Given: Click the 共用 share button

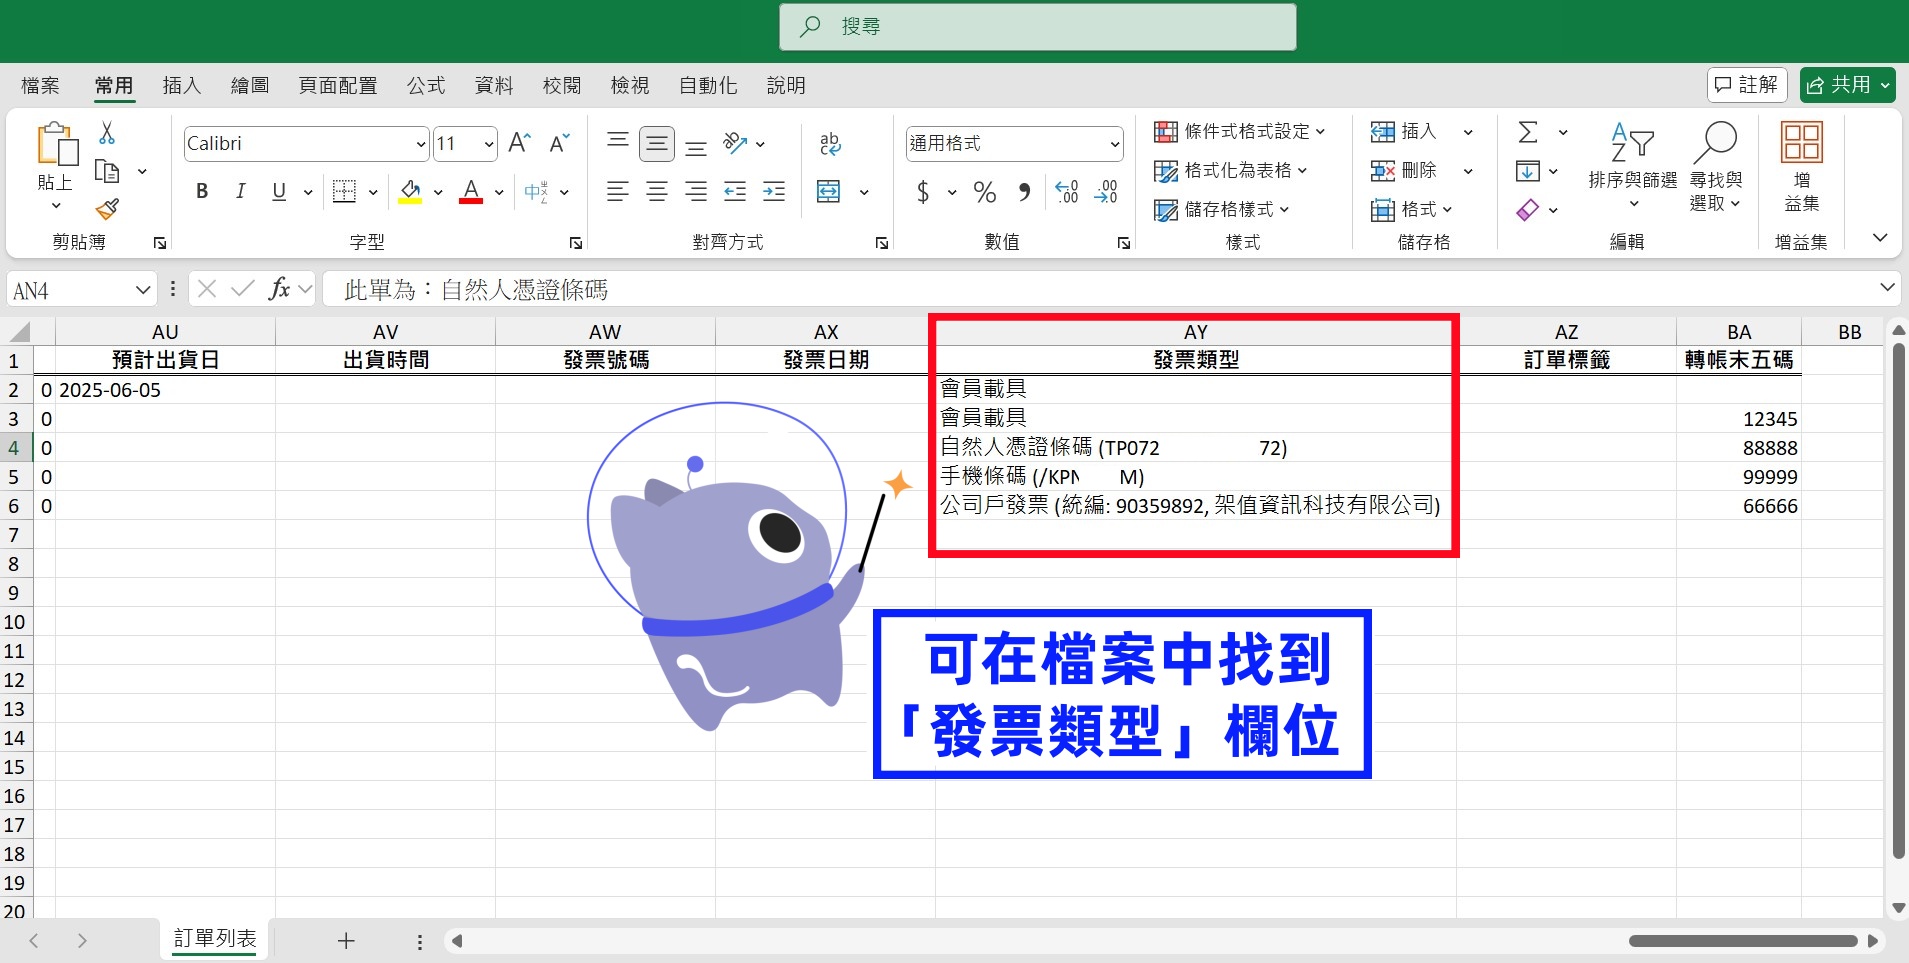Looking at the screenshot, I should (x=1847, y=85).
